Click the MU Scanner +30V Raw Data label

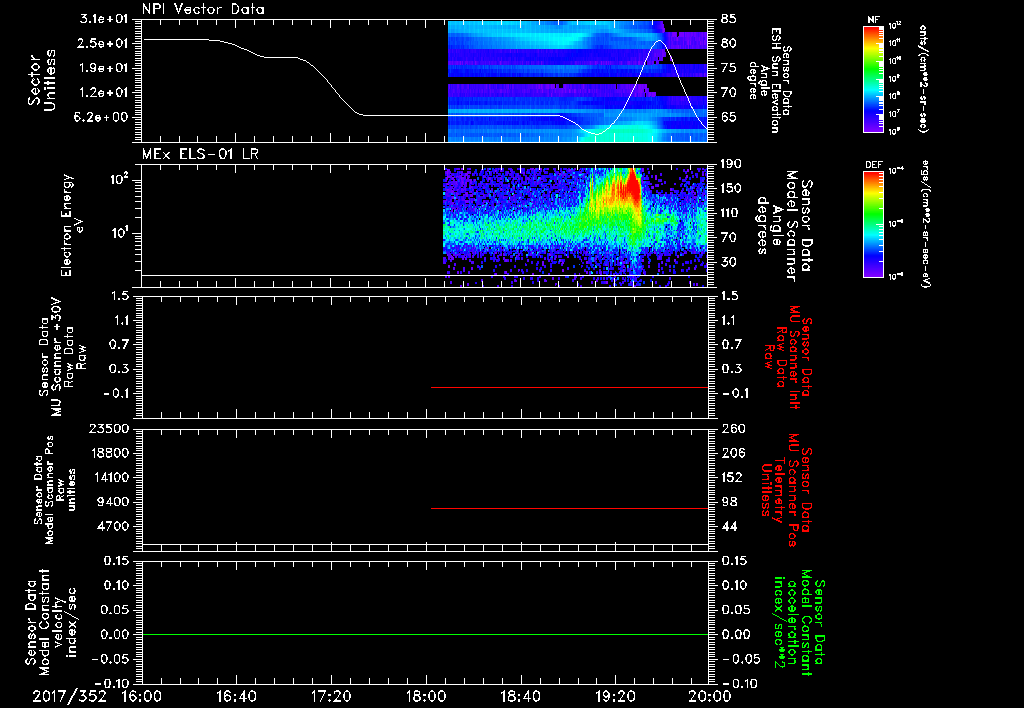pos(62,357)
